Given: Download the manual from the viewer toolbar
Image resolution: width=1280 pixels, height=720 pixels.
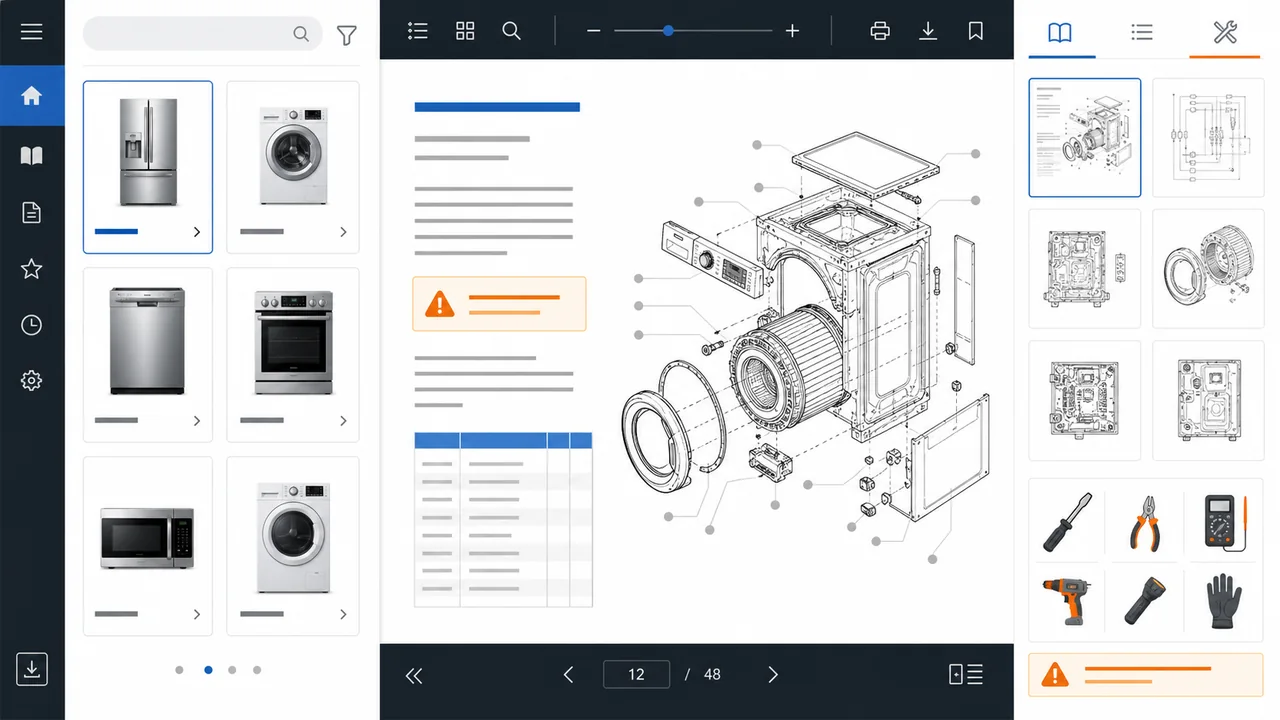Looking at the screenshot, I should [928, 31].
